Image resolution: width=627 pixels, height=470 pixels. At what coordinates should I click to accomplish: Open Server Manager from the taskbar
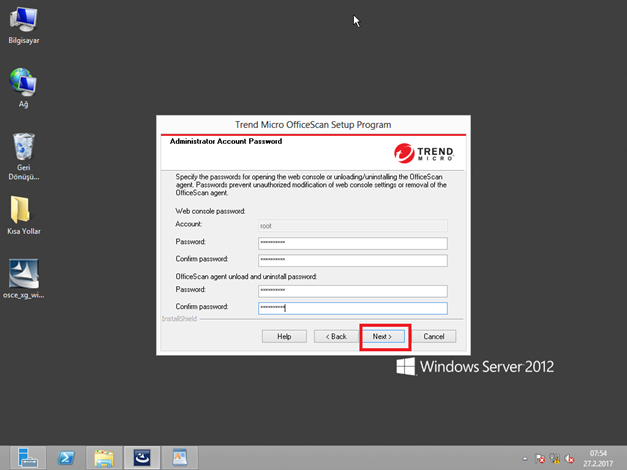[28, 458]
